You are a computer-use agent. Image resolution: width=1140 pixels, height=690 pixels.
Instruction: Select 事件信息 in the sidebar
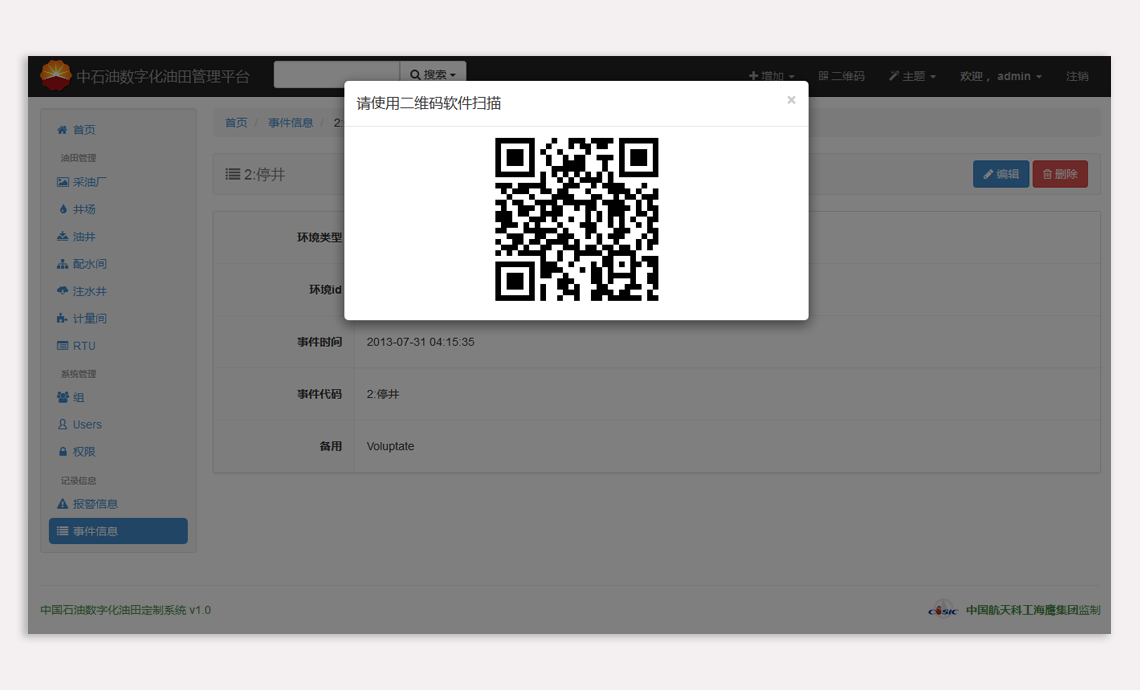pyautogui.click(x=118, y=531)
